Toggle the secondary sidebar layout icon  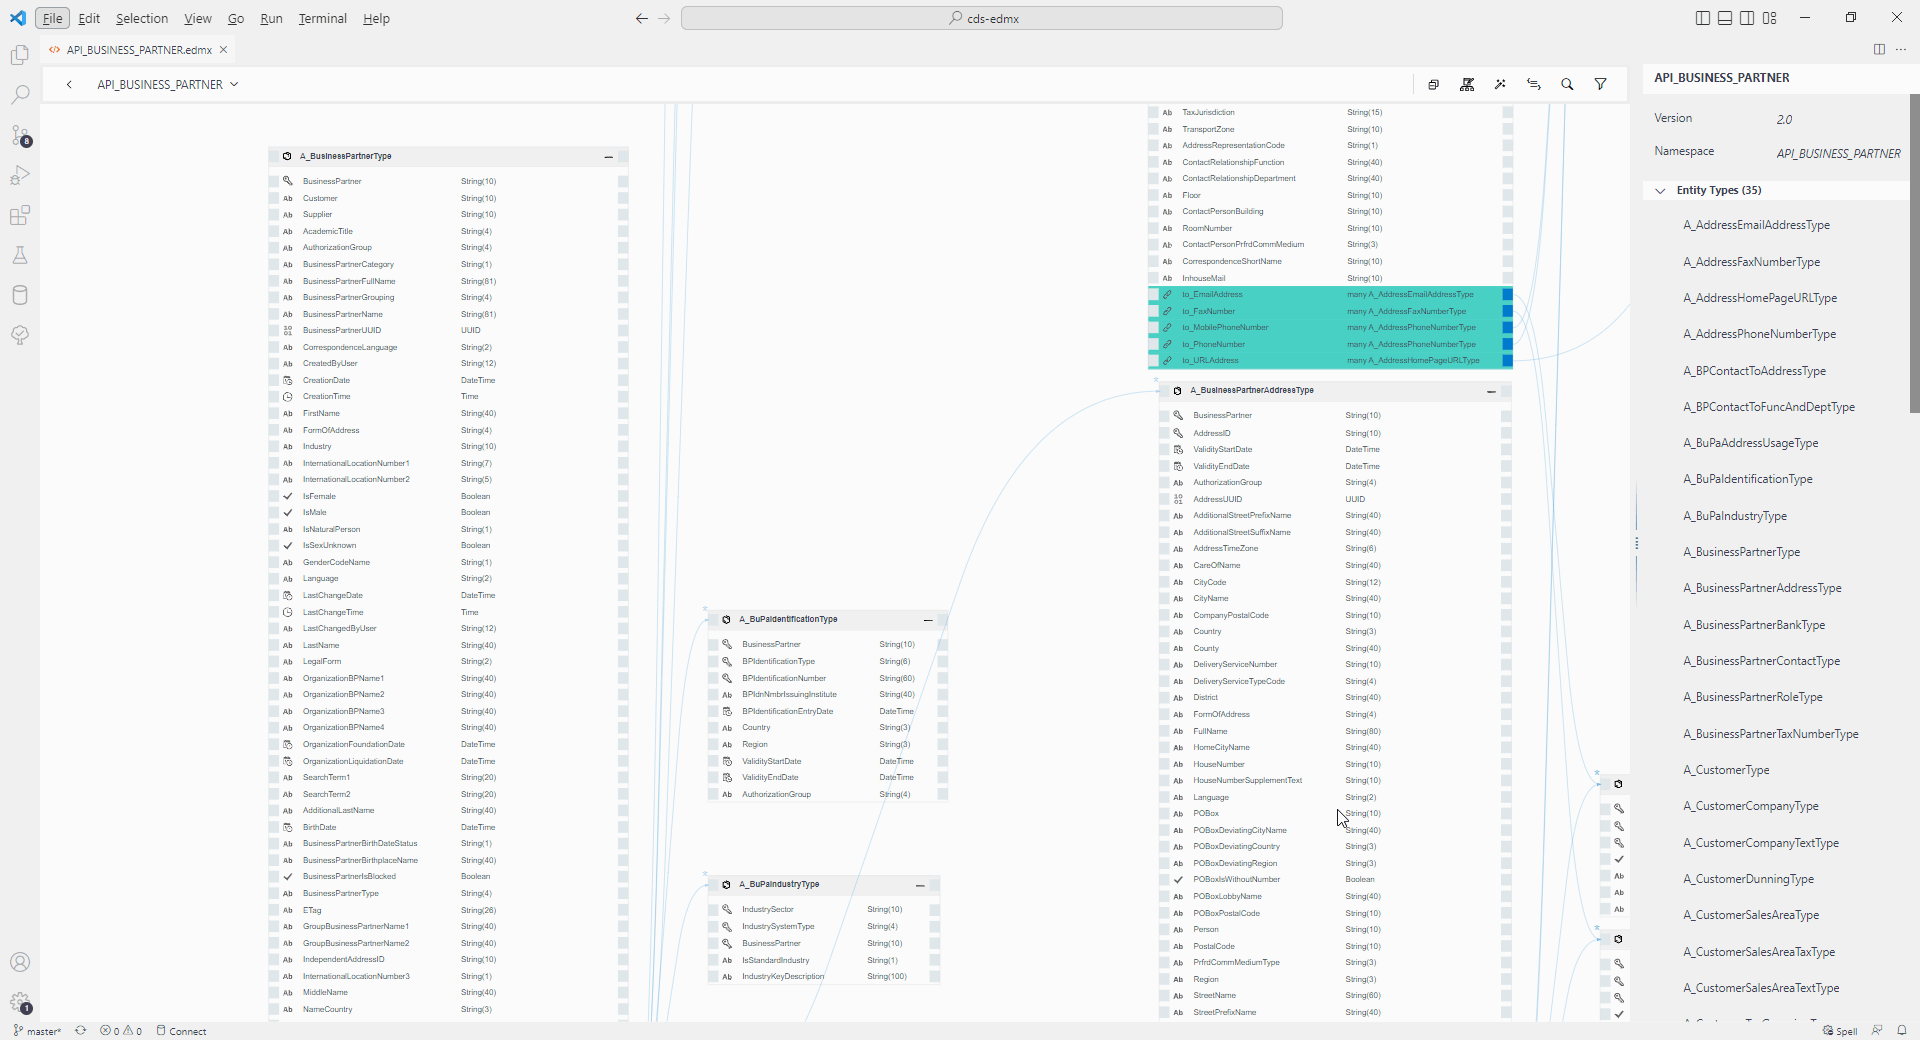[1747, 18]
